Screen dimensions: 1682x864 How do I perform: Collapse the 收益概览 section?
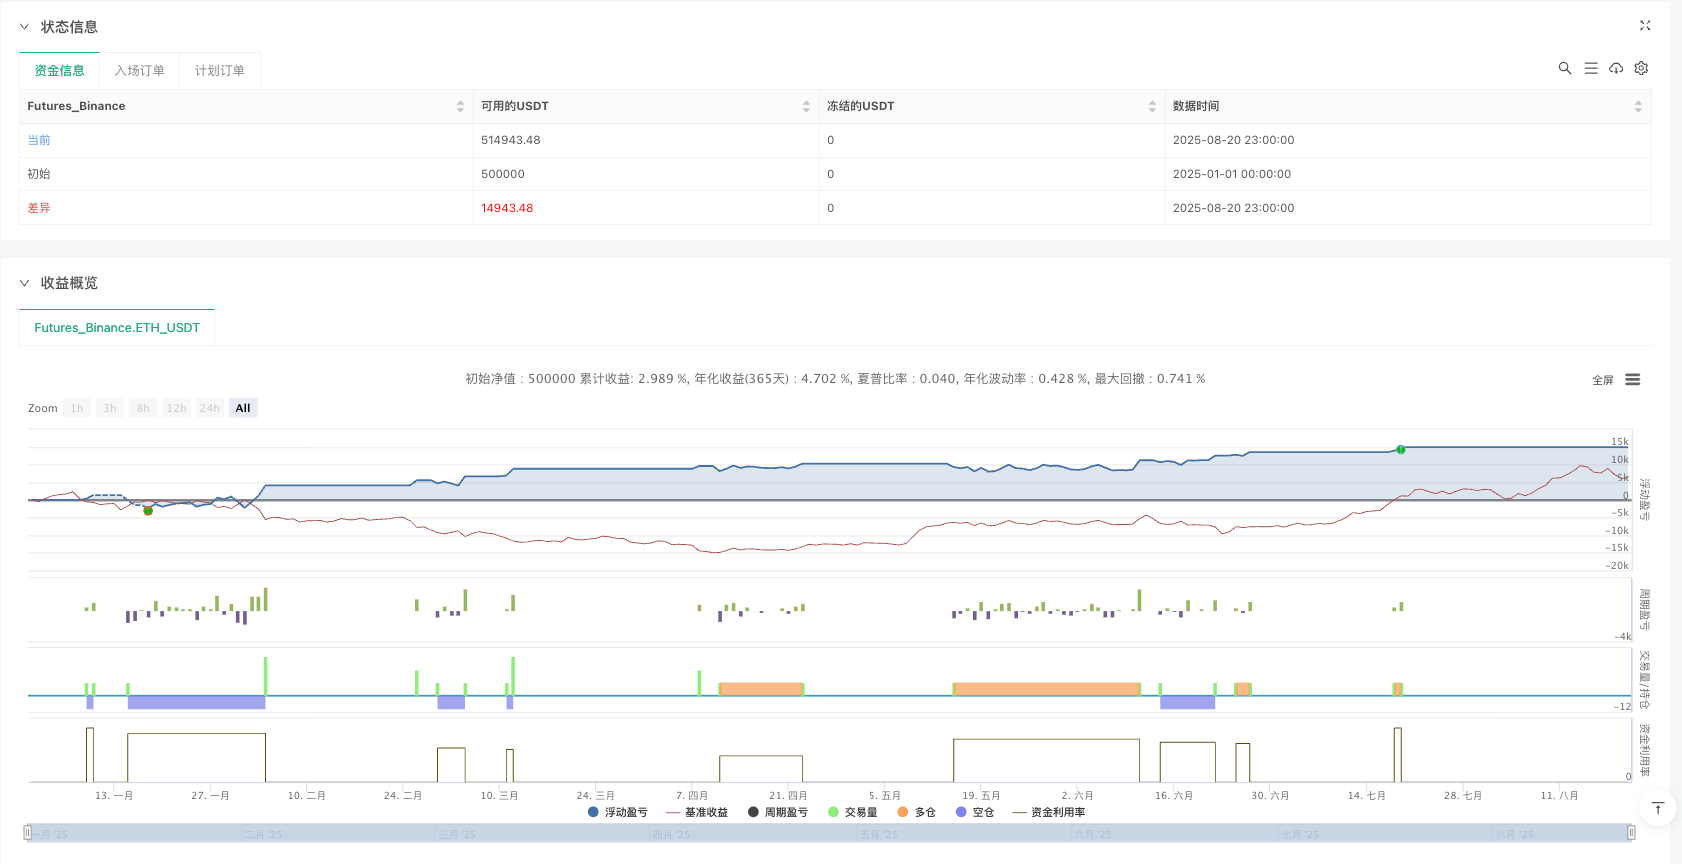[x=25, y=283]
